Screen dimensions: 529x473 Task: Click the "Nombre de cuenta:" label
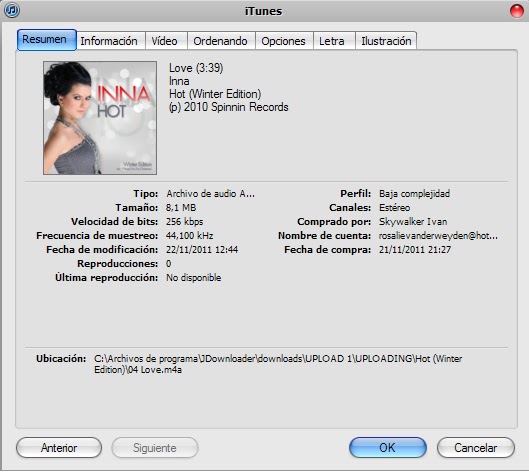point(324,235)
